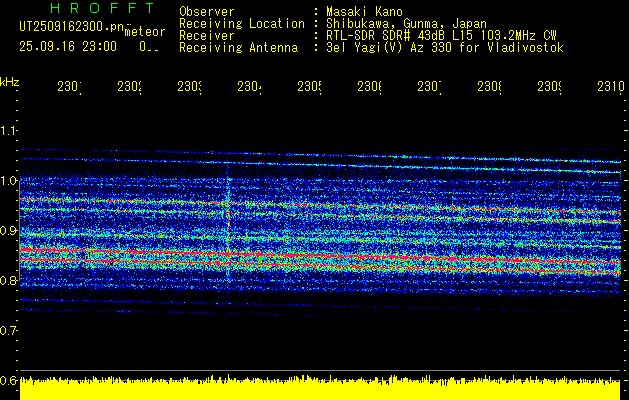This screenshot has height=400, width=629.
Task: Click the 0.8 kHz axis label
Action: click(x=9, y=280)
